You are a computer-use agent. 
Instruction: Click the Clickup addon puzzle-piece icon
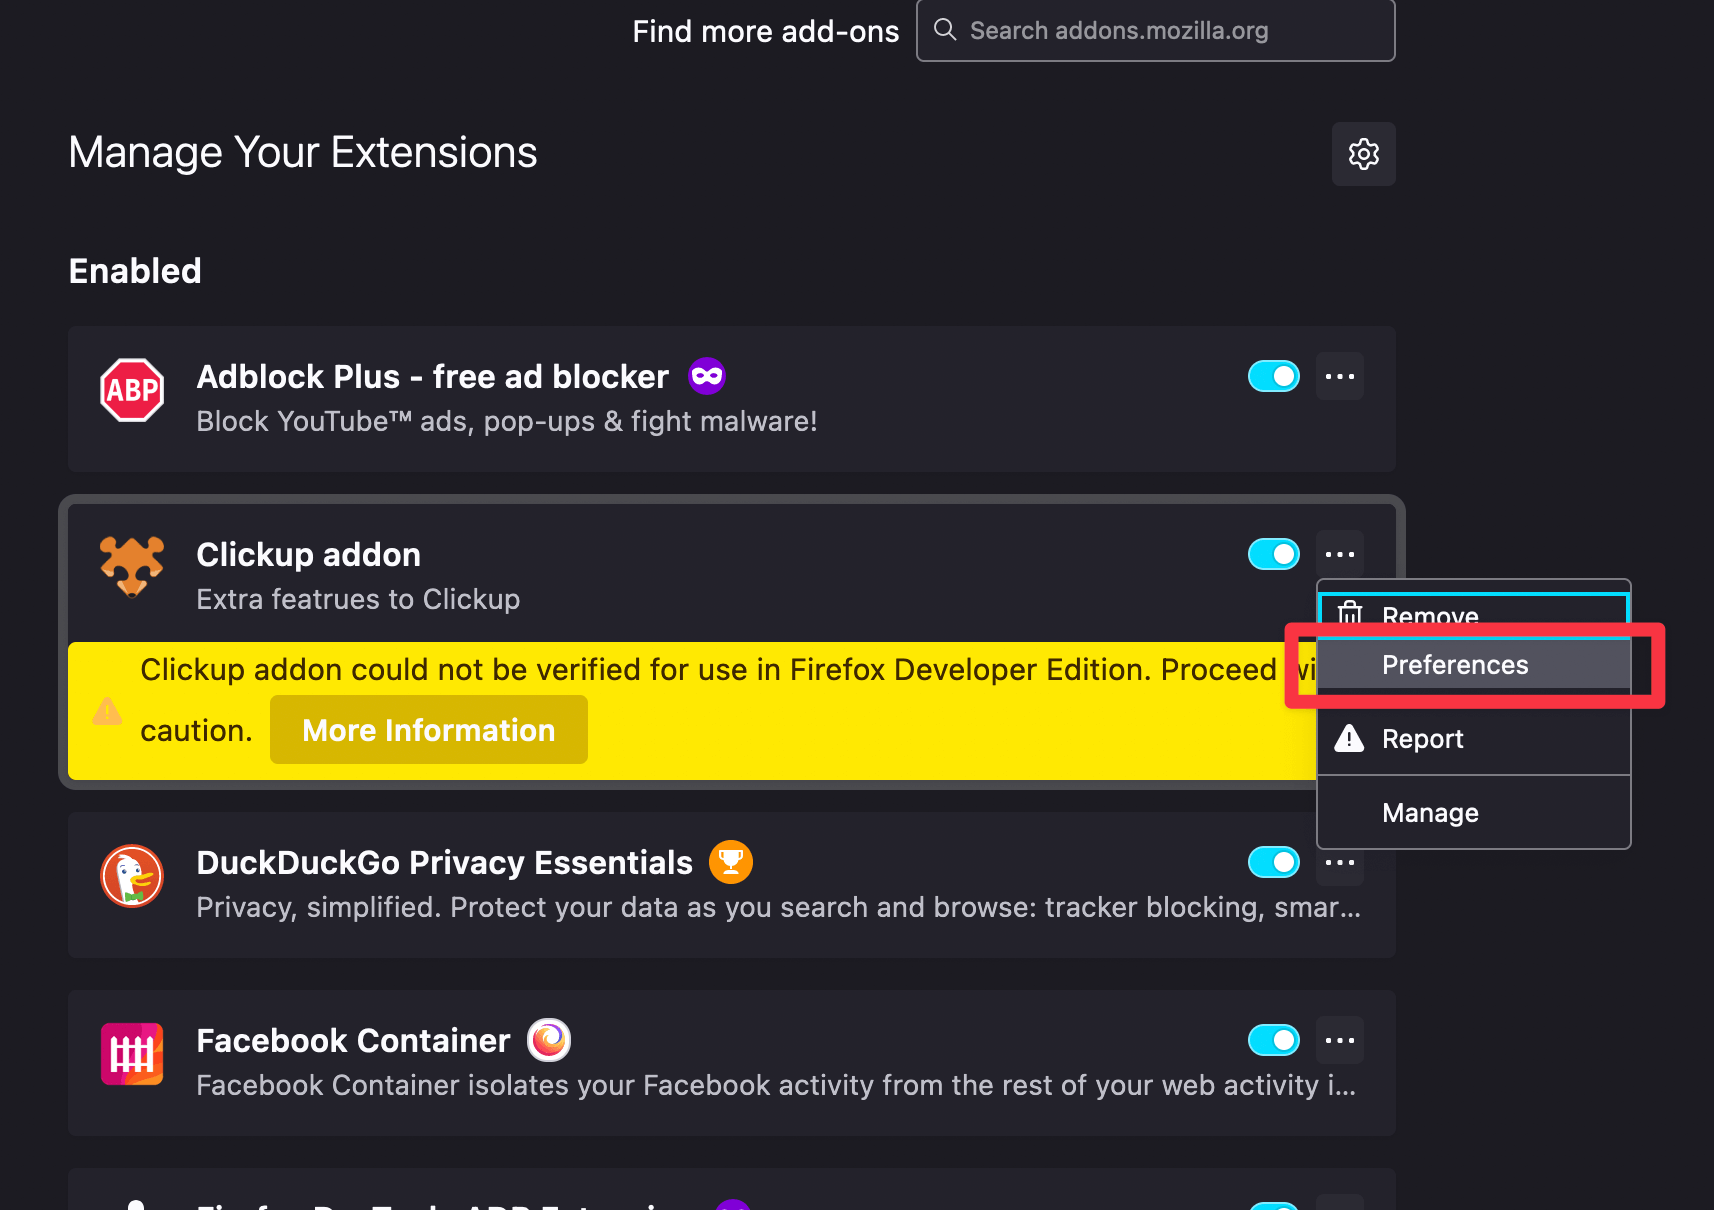pos(132,566)
